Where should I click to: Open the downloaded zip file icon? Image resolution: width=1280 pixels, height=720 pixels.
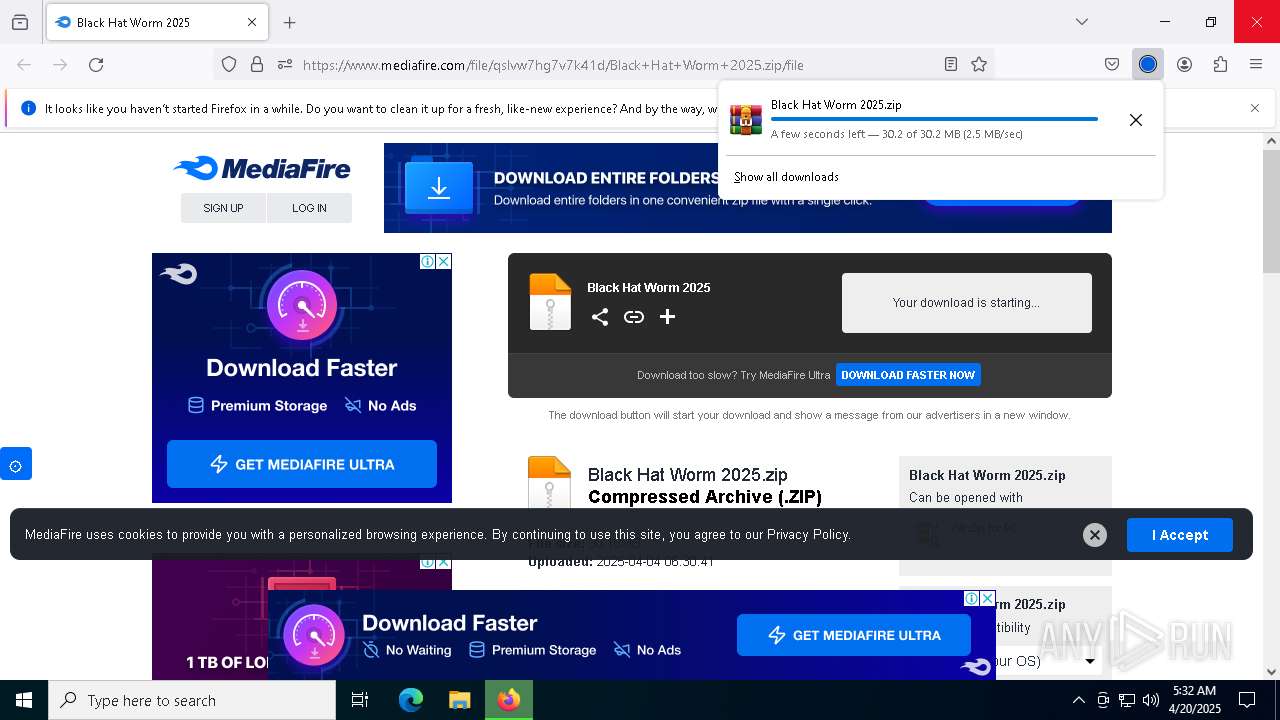click(745, 119)
